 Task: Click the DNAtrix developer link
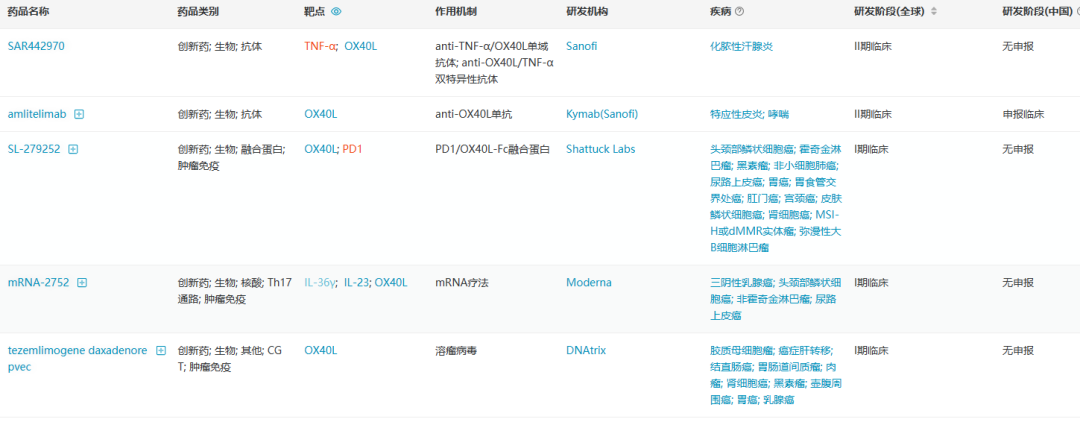(x=586, y=350)
